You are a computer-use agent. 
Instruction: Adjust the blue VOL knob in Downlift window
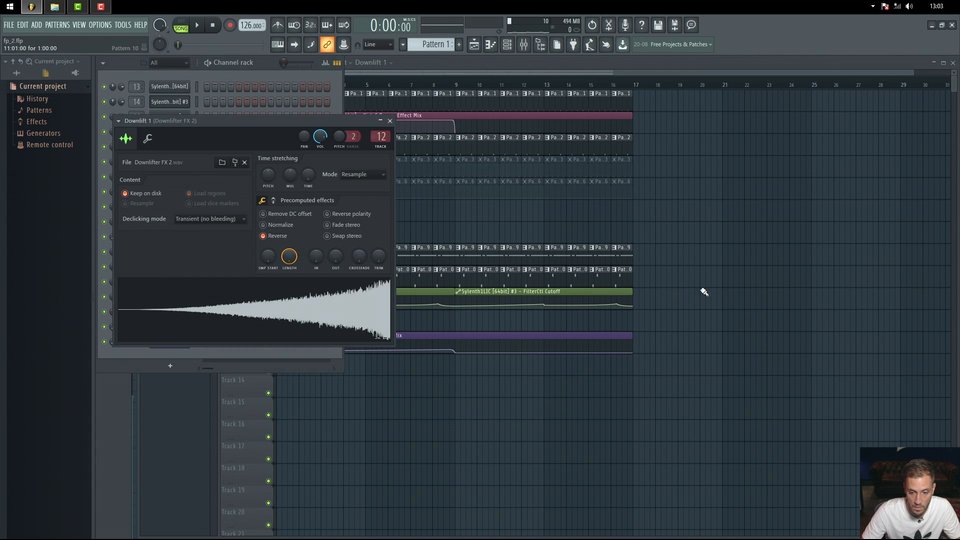(x=320, y=137)
